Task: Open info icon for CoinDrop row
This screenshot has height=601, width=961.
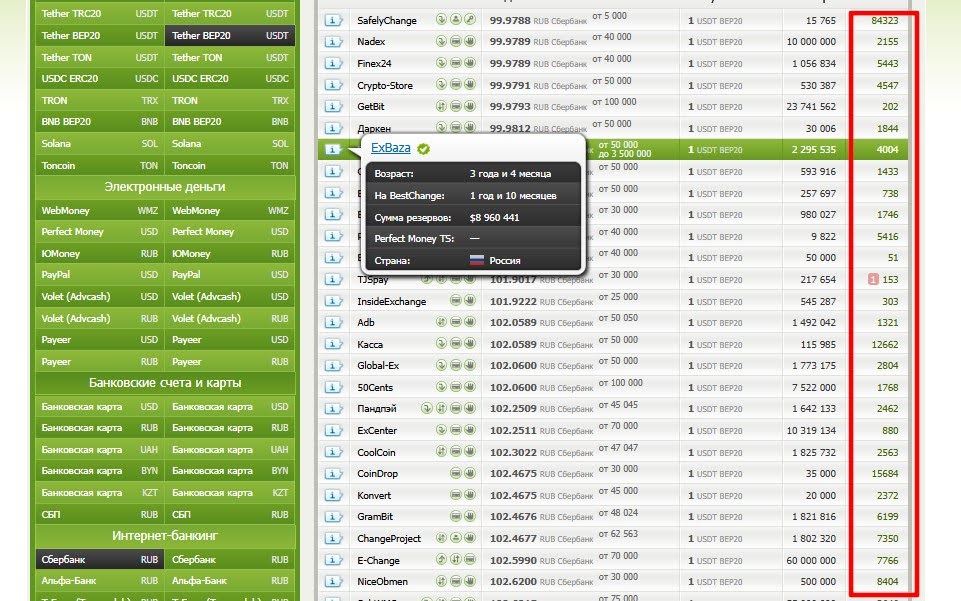Action: [x=333, y=474]
